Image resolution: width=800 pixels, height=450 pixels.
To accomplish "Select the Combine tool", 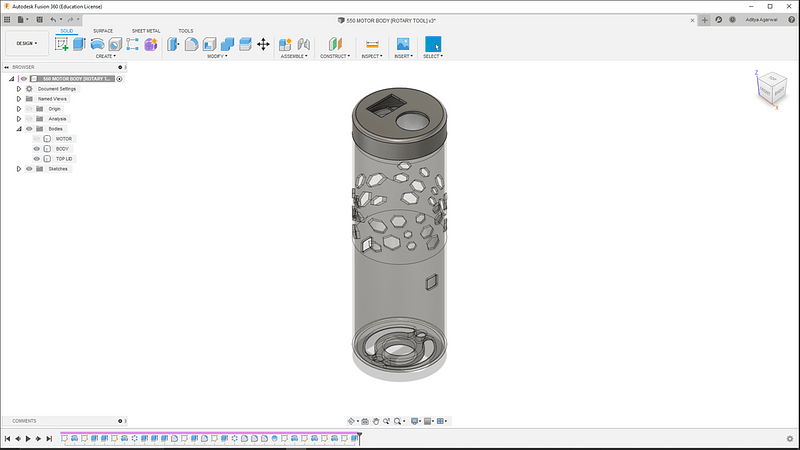I will 227,44.
